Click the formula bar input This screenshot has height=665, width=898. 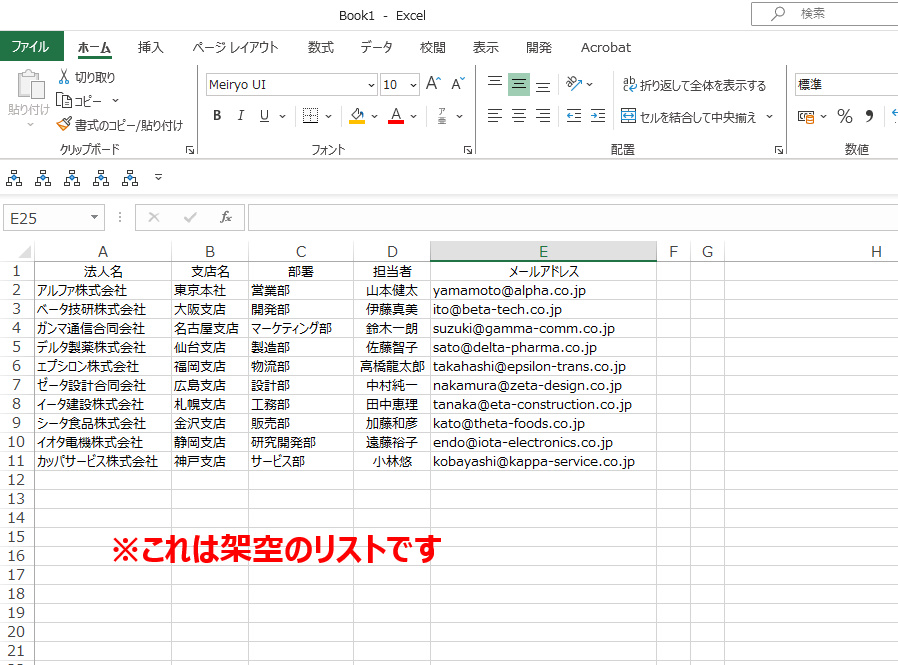pyautogui.click(x=573, y=218)
